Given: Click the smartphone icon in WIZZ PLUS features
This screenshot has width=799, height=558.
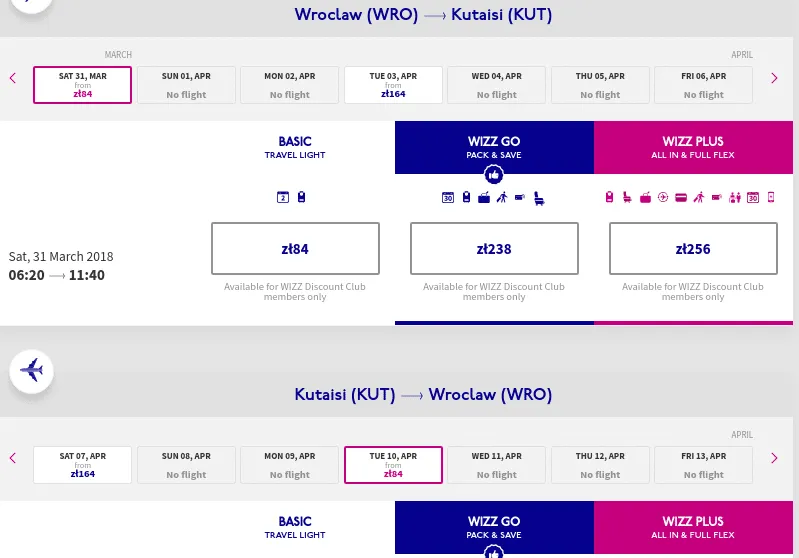Looking at the screenshot, I should pyautogui.click(x=771, y=197).
